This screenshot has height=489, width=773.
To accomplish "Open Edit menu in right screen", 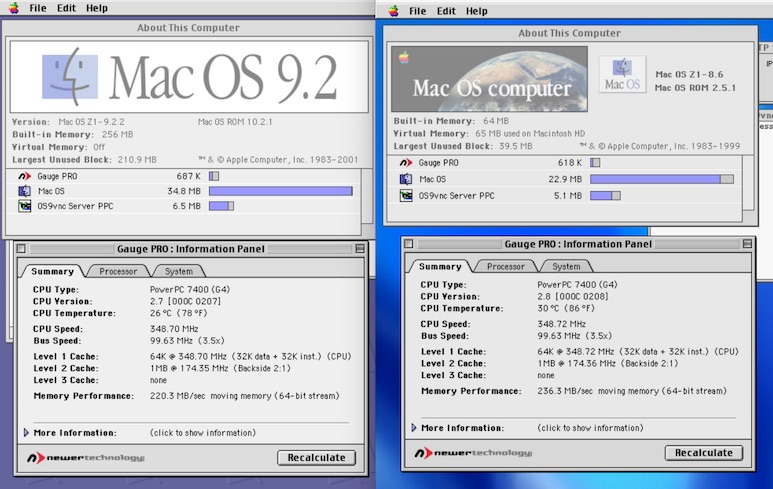I will tap(446, 11).
